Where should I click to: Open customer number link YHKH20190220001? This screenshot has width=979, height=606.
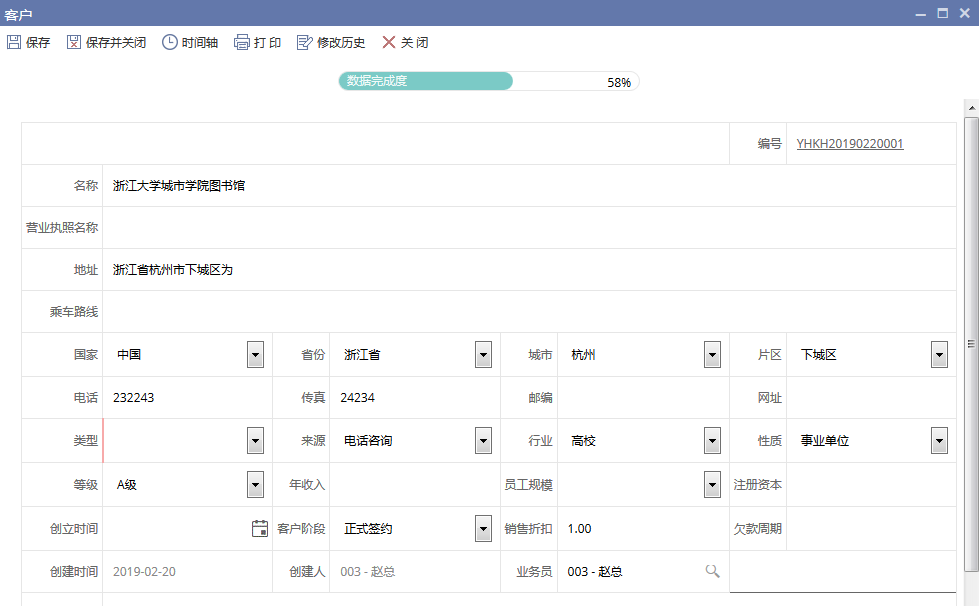(x=849, y=144)
